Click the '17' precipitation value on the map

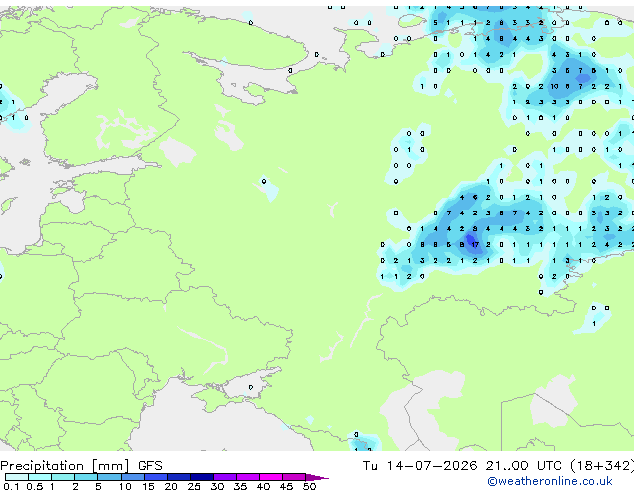(475, 245)
